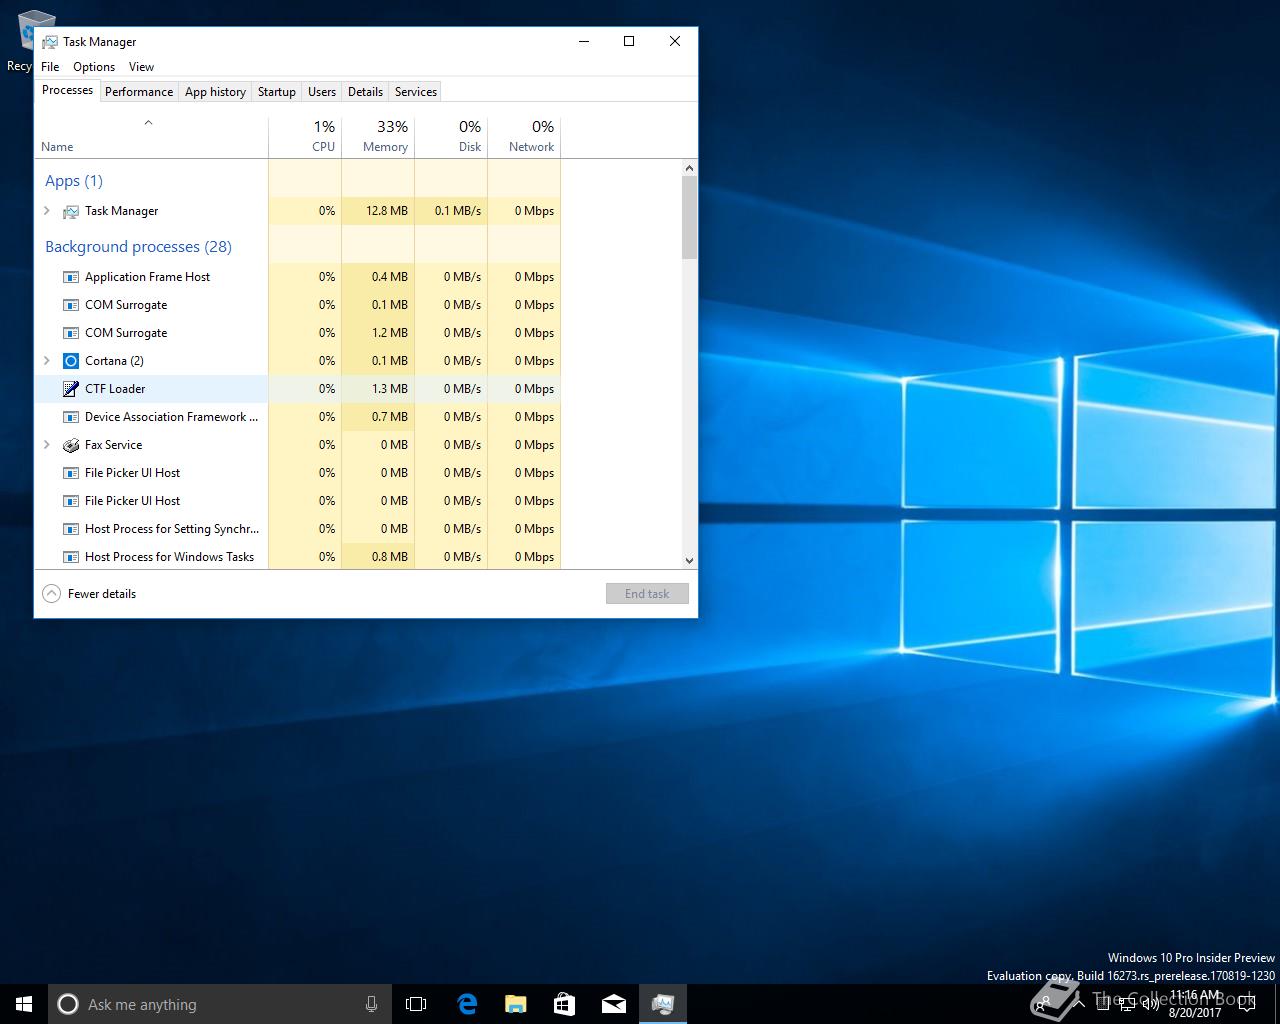Switch to the Details tab
The height and width of the screenshot is (1024, 1280).
pos(365,92)
